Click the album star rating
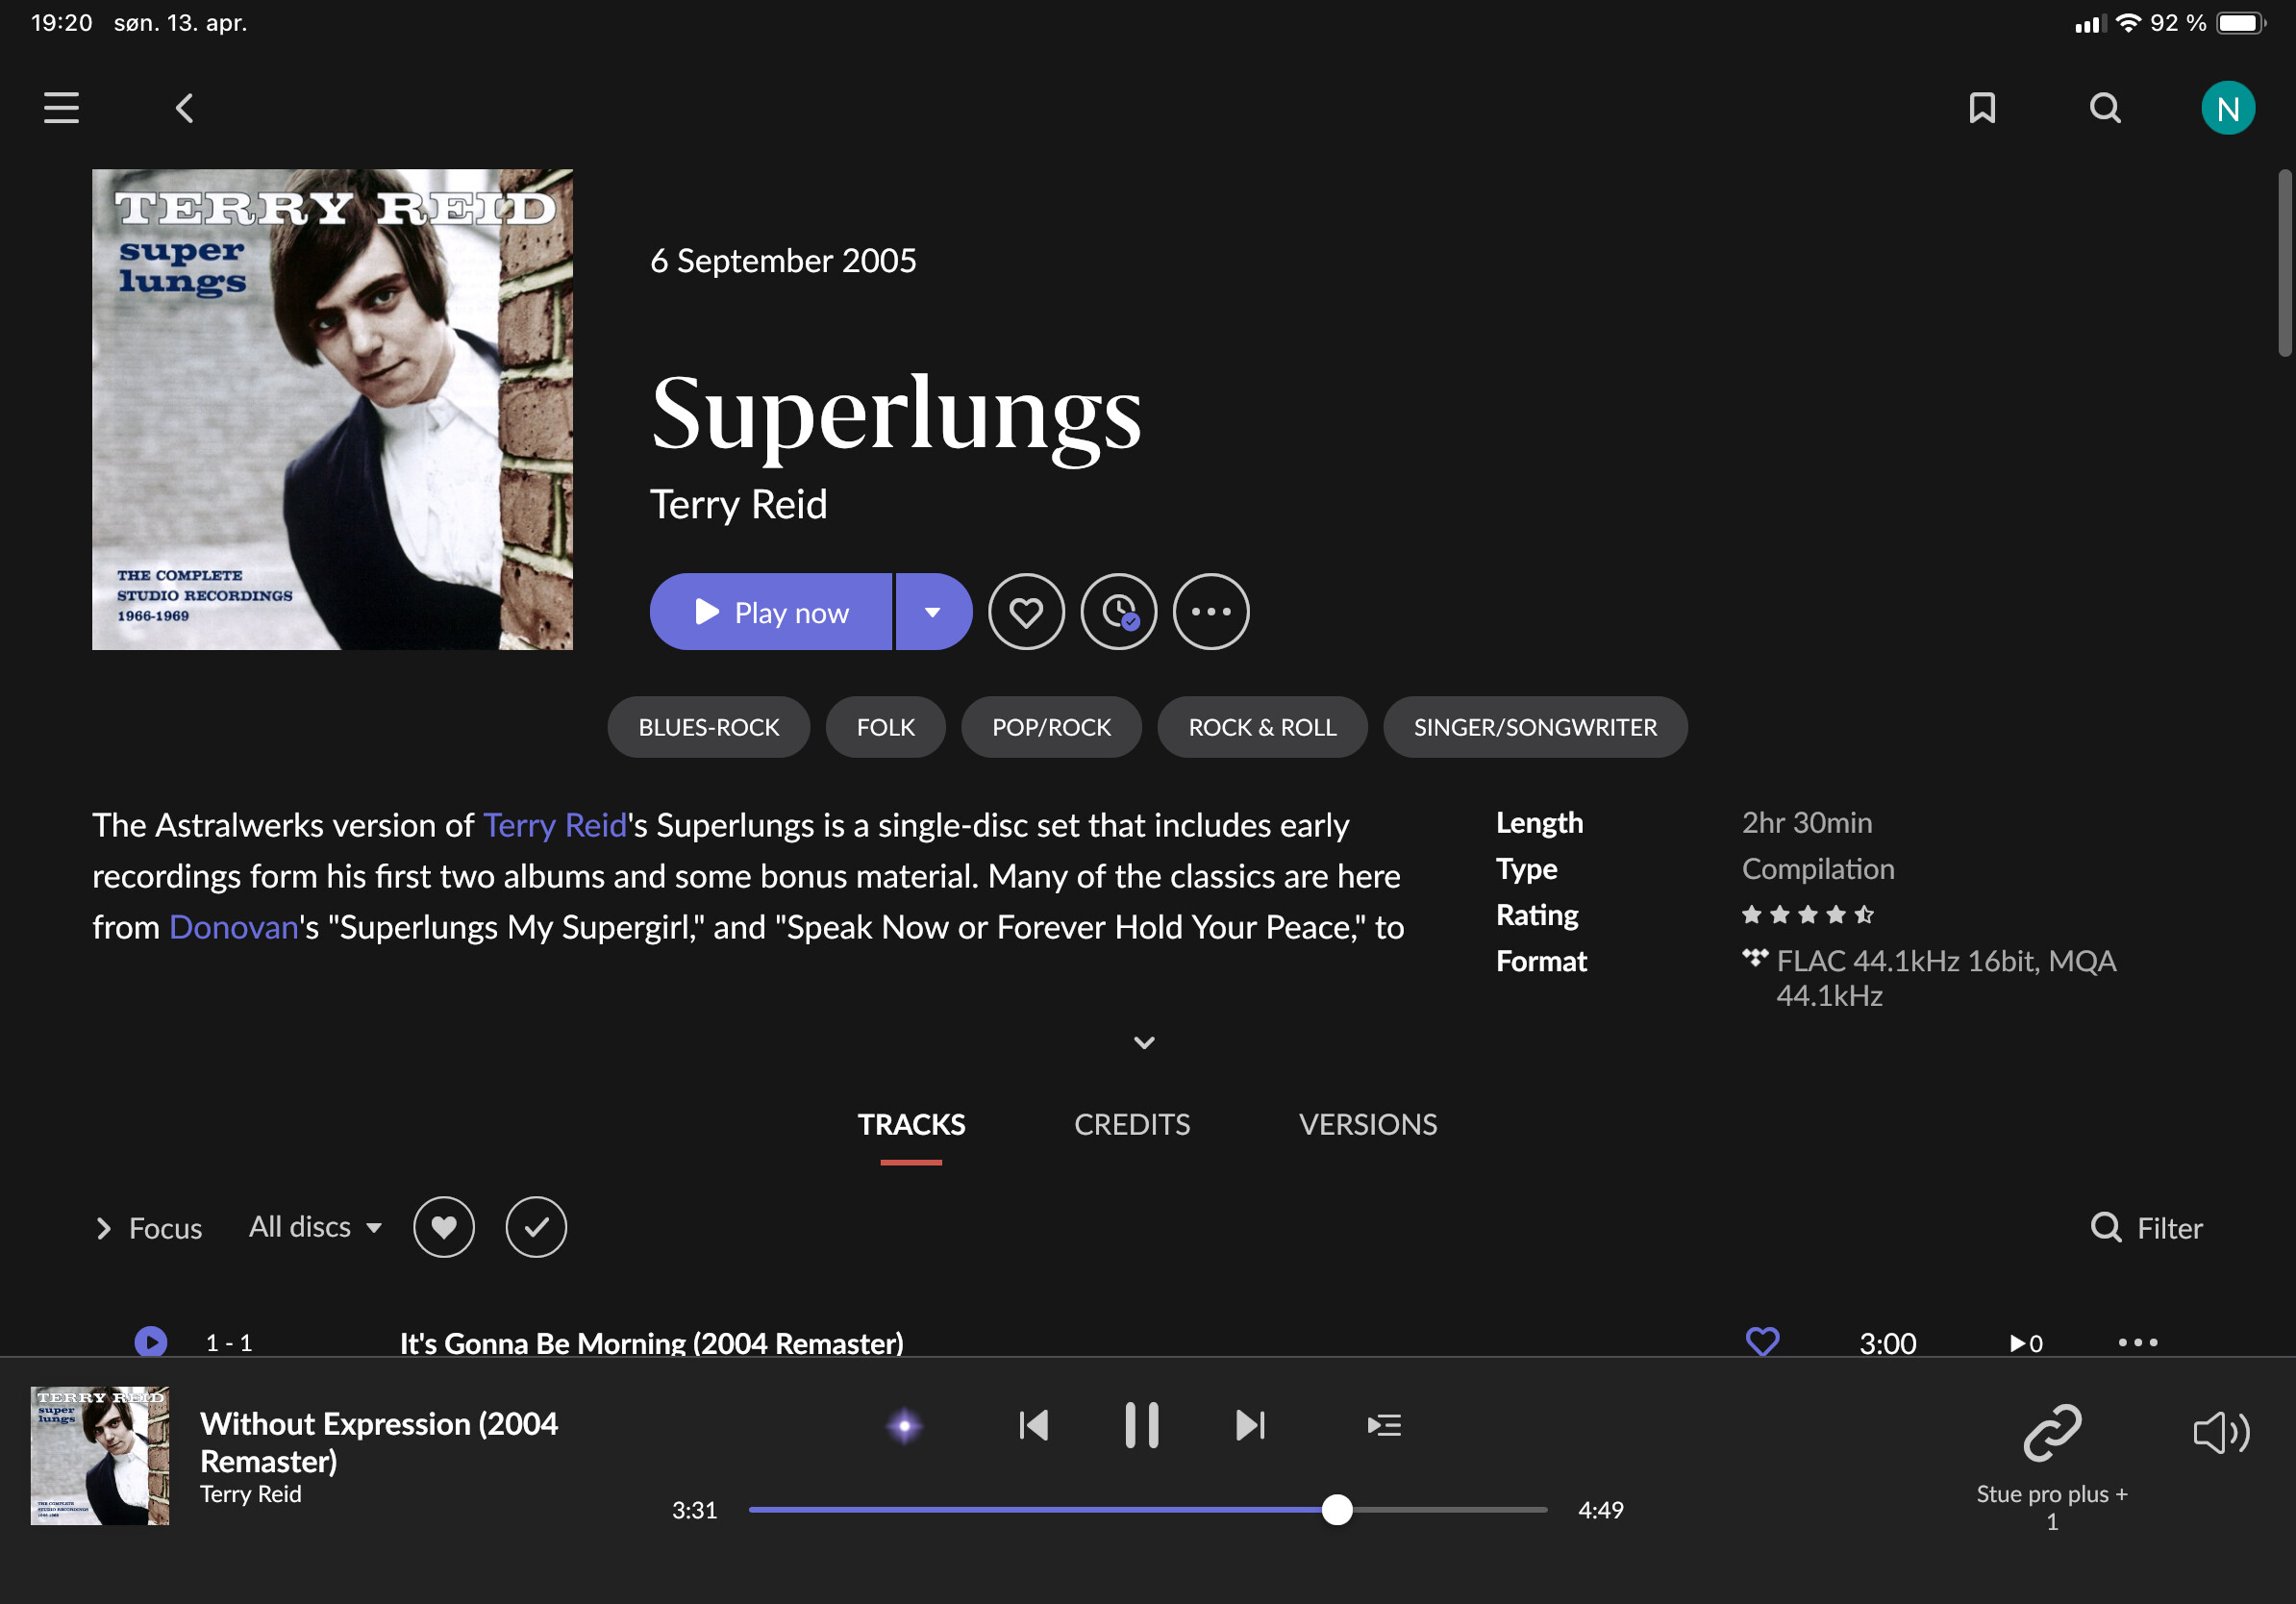The image size is (2296, 1604). [1807, 914]
